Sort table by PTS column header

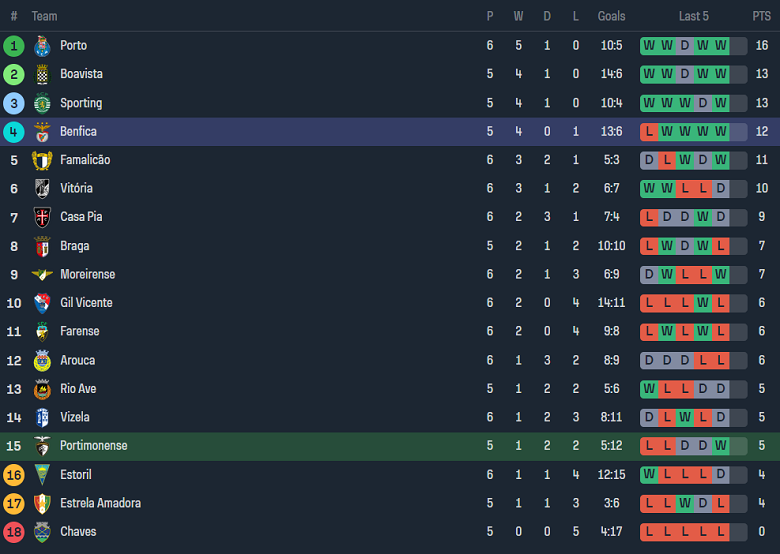click(x=761, y=16)
